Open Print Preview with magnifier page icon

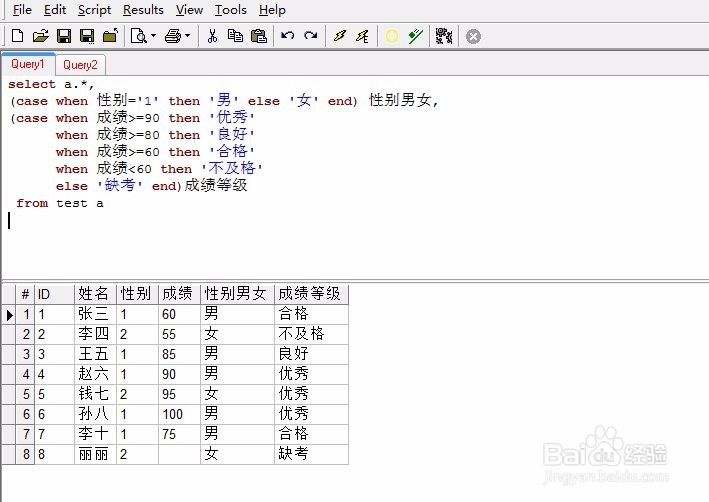tap(138, 36)
